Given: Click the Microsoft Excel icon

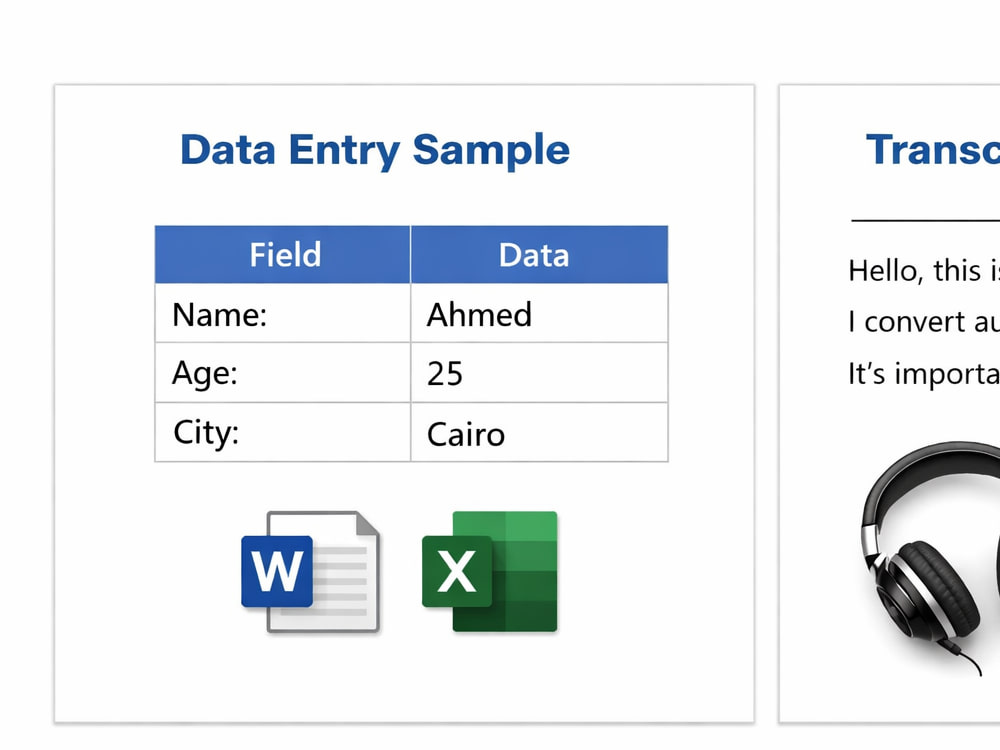Looking at the screenshot, I should [490, 571].
